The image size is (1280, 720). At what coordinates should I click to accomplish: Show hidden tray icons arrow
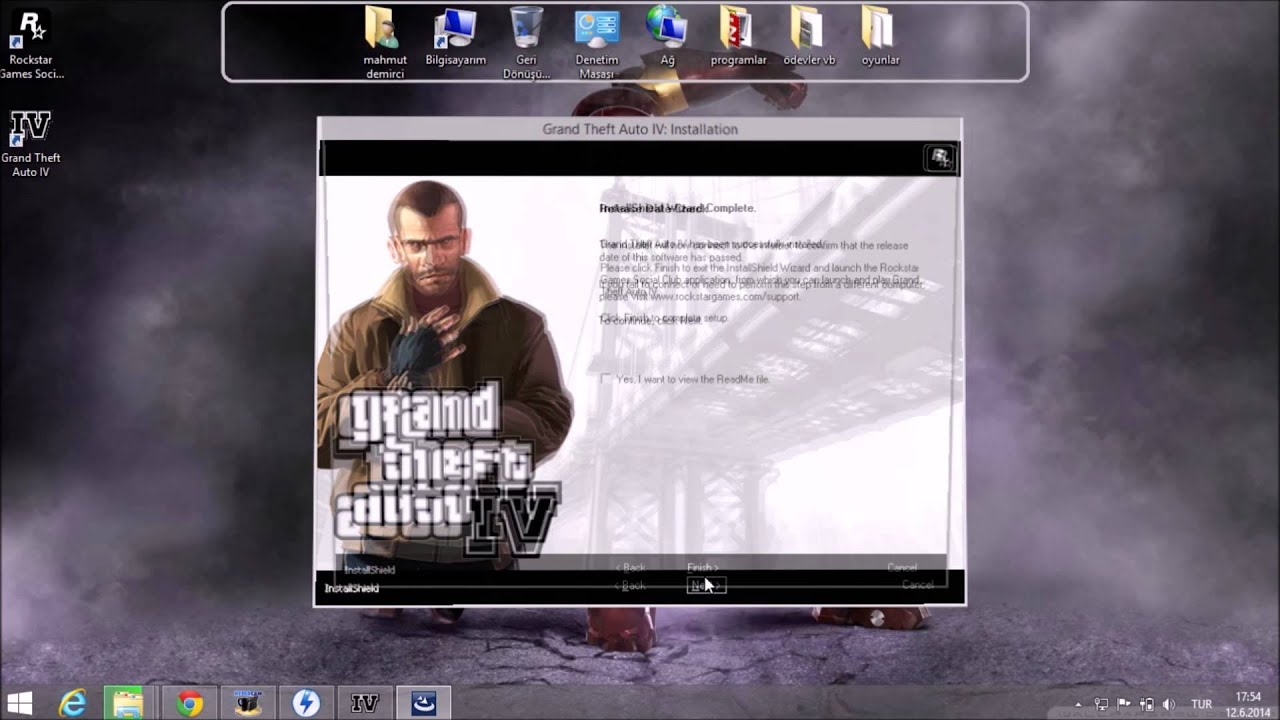coord(1079,704)
